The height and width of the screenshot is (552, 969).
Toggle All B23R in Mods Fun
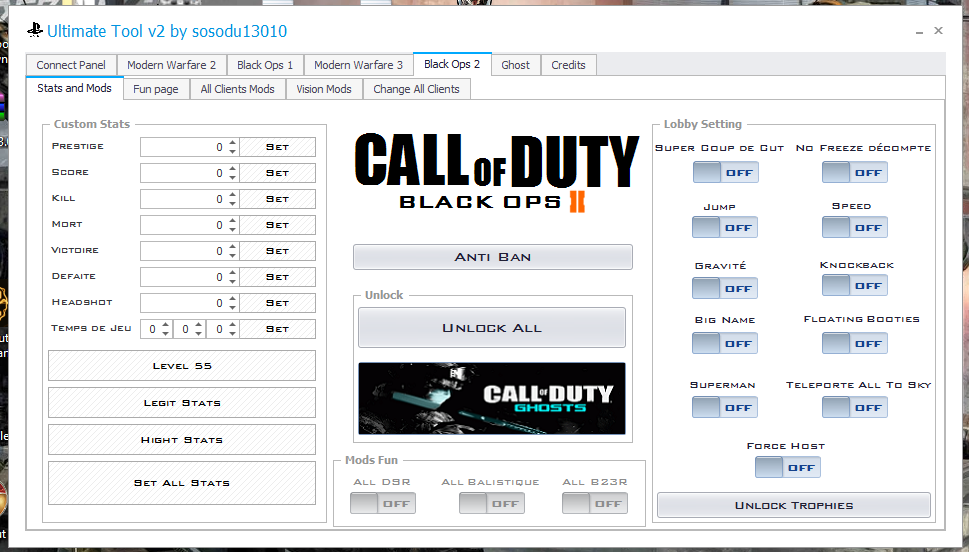595,503
